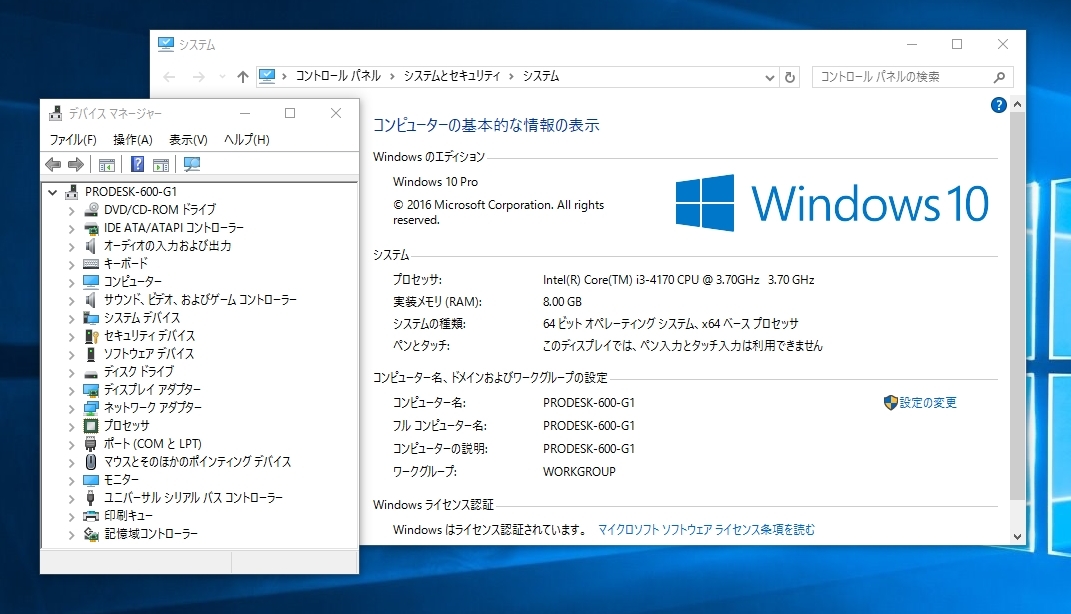
Task: Click コントロール パネル in the breadcrumb
Action: click(x=338, y=76)
